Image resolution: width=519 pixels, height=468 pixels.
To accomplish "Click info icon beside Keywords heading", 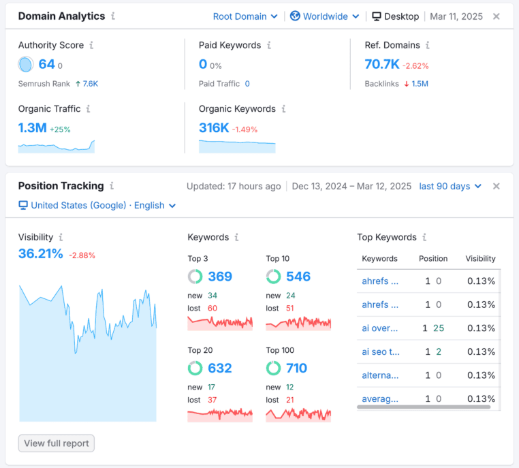I will point(237,237).
